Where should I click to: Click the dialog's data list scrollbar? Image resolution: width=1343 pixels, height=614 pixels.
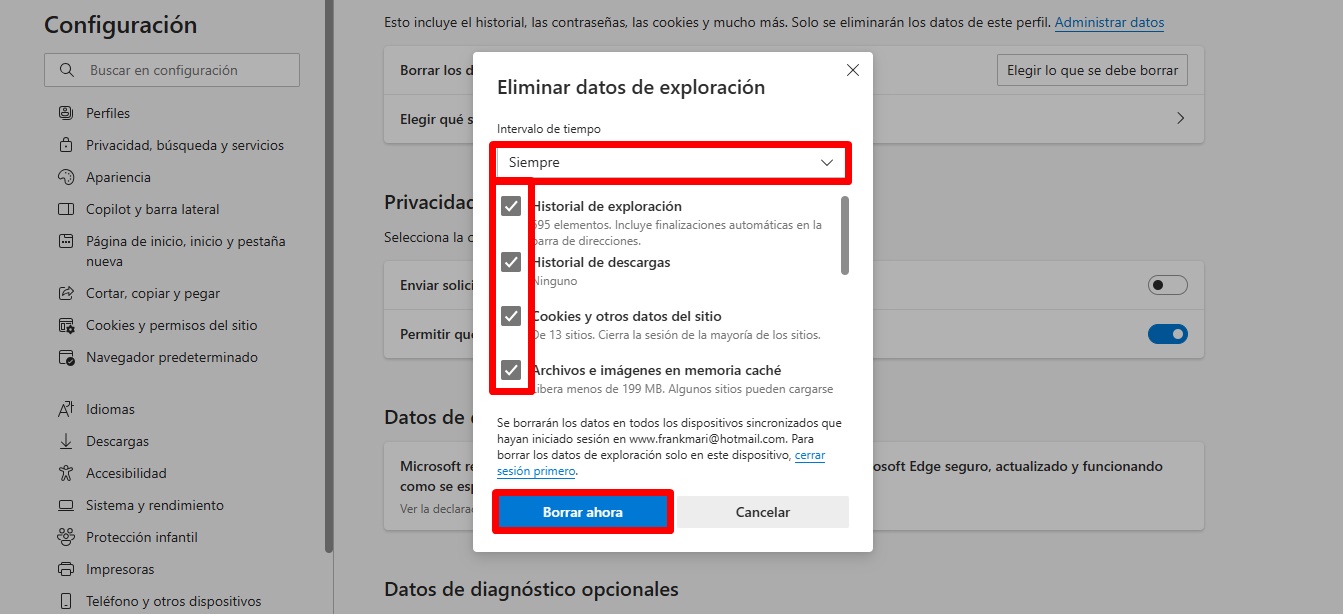click(x=845, y=235)
